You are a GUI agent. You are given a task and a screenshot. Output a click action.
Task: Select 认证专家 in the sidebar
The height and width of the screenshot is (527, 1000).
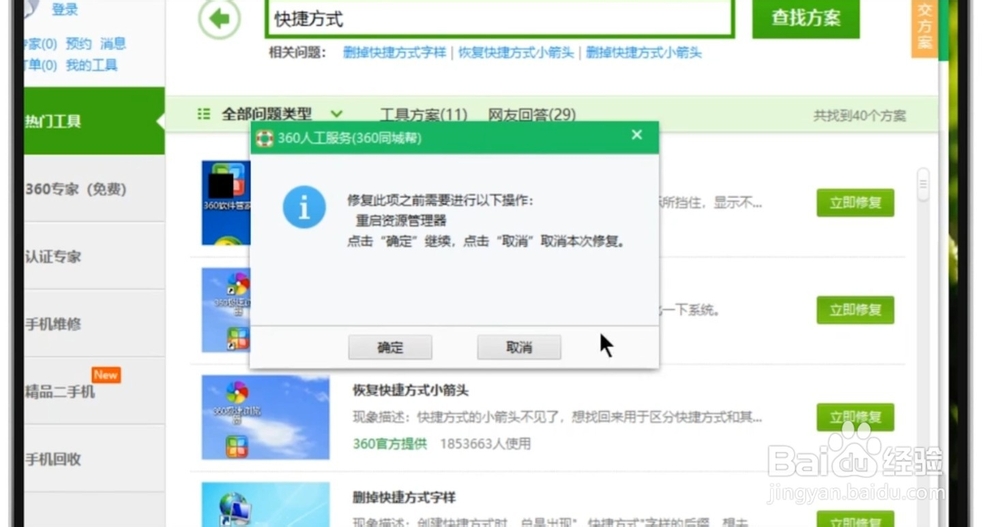[x=93, y=256]
